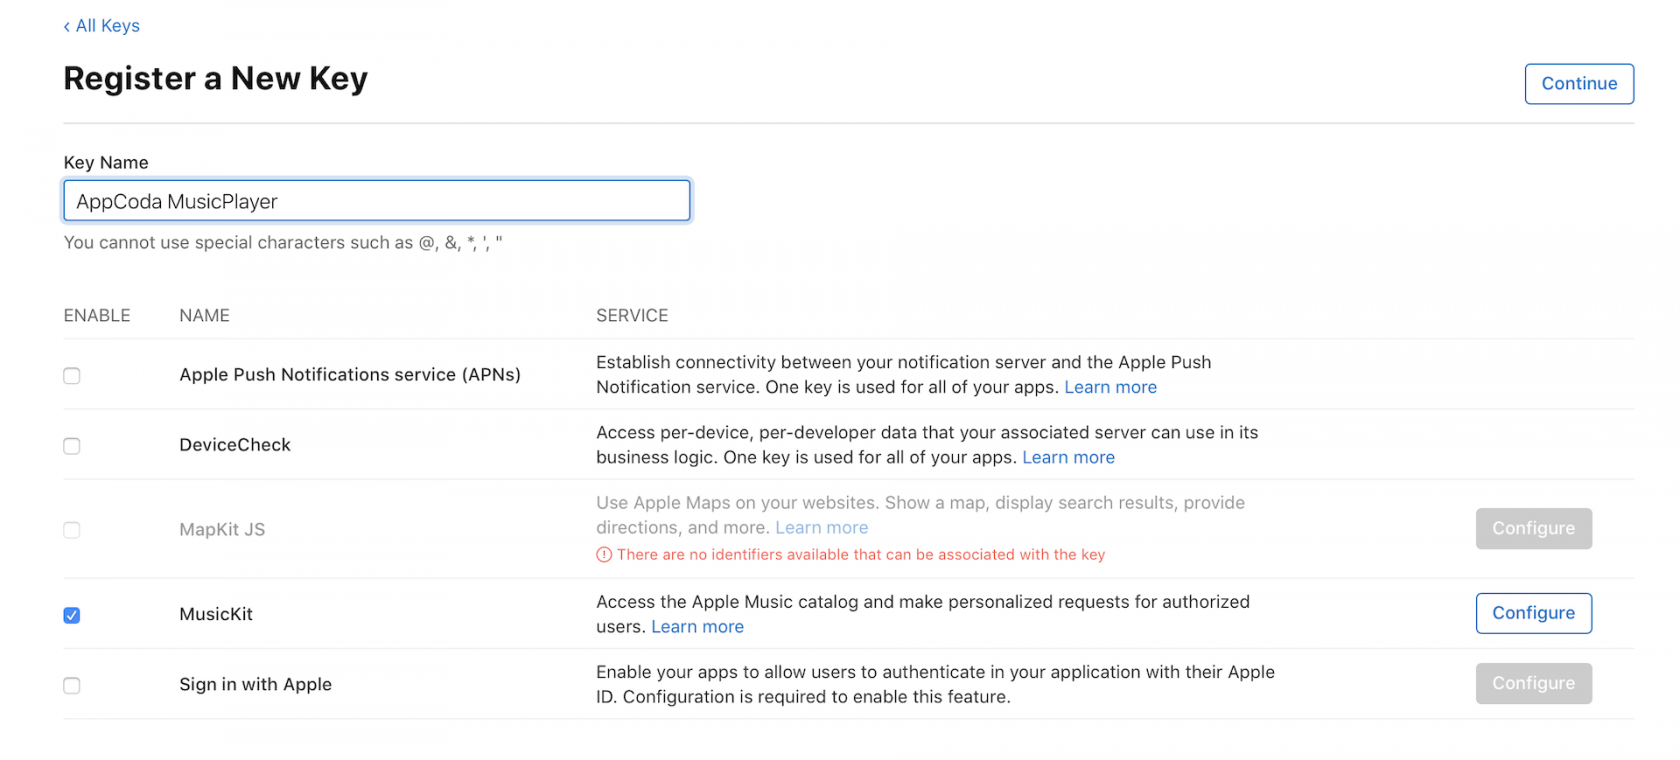1680x760 pixels.
Task: Open Learn more link for MusicKit
Action: (697, 627)
